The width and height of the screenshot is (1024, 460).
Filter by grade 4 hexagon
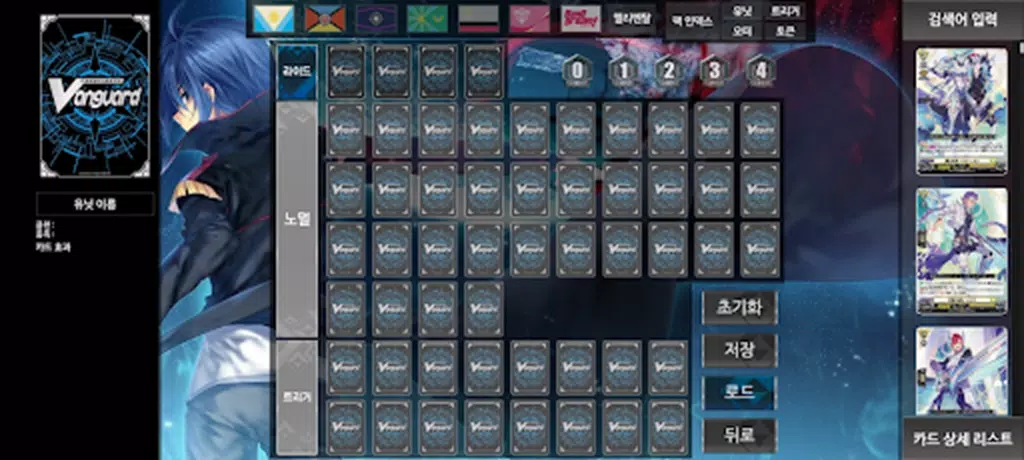click(761, 71)
